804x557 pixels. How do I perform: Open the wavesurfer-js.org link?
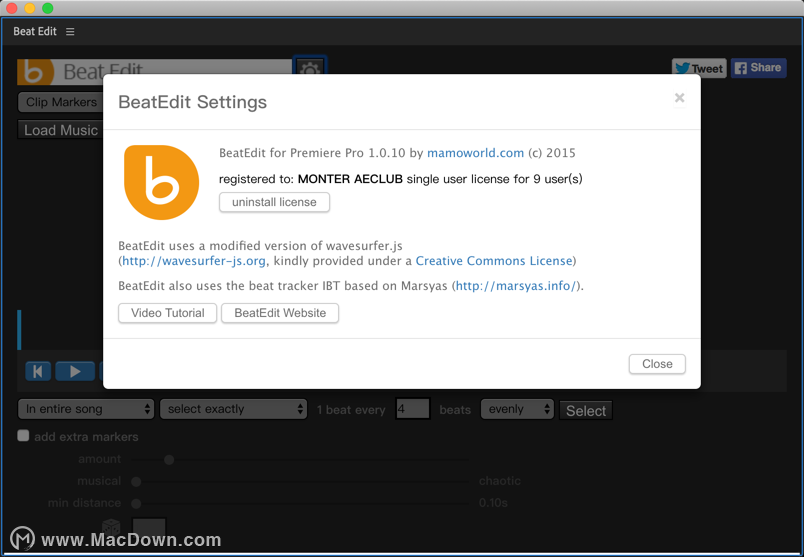(x=194, y=261)
